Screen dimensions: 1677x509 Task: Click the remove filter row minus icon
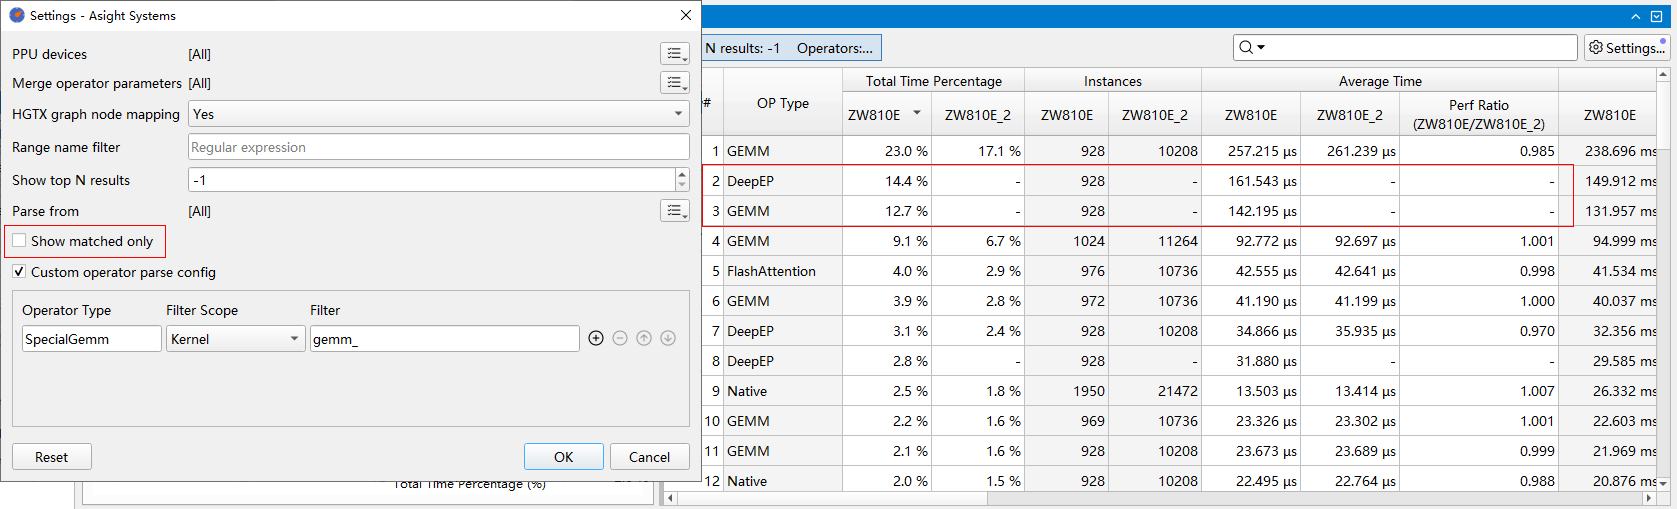coord(620,339)
